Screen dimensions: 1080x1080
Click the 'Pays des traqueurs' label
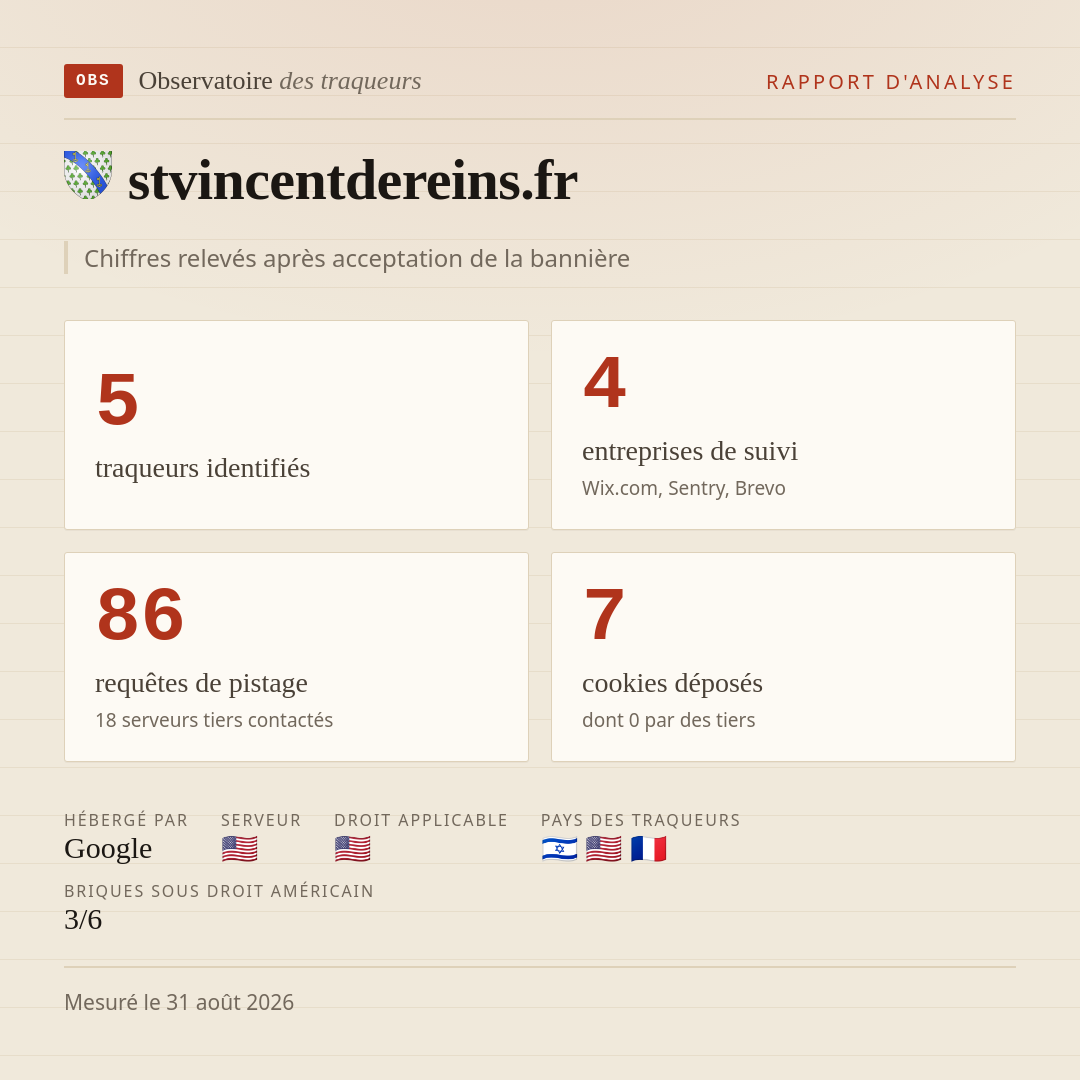point(641,820)
